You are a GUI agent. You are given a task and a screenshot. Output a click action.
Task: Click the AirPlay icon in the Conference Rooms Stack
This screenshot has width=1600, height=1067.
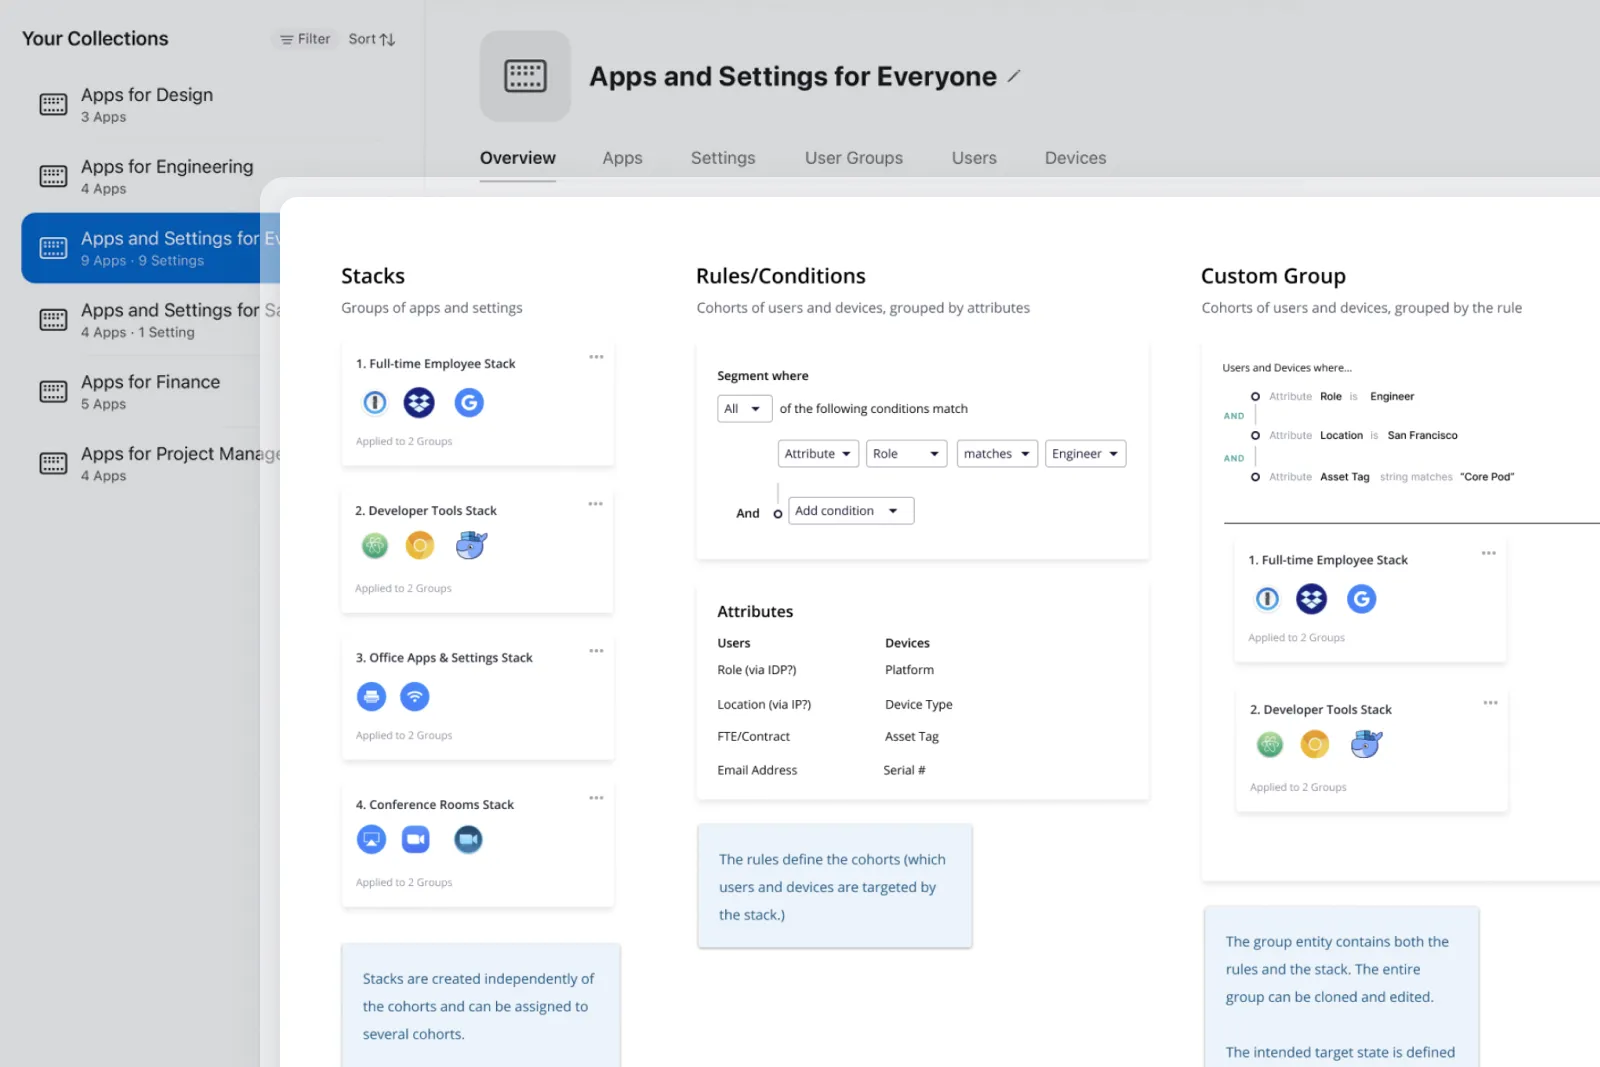(371, 839)
